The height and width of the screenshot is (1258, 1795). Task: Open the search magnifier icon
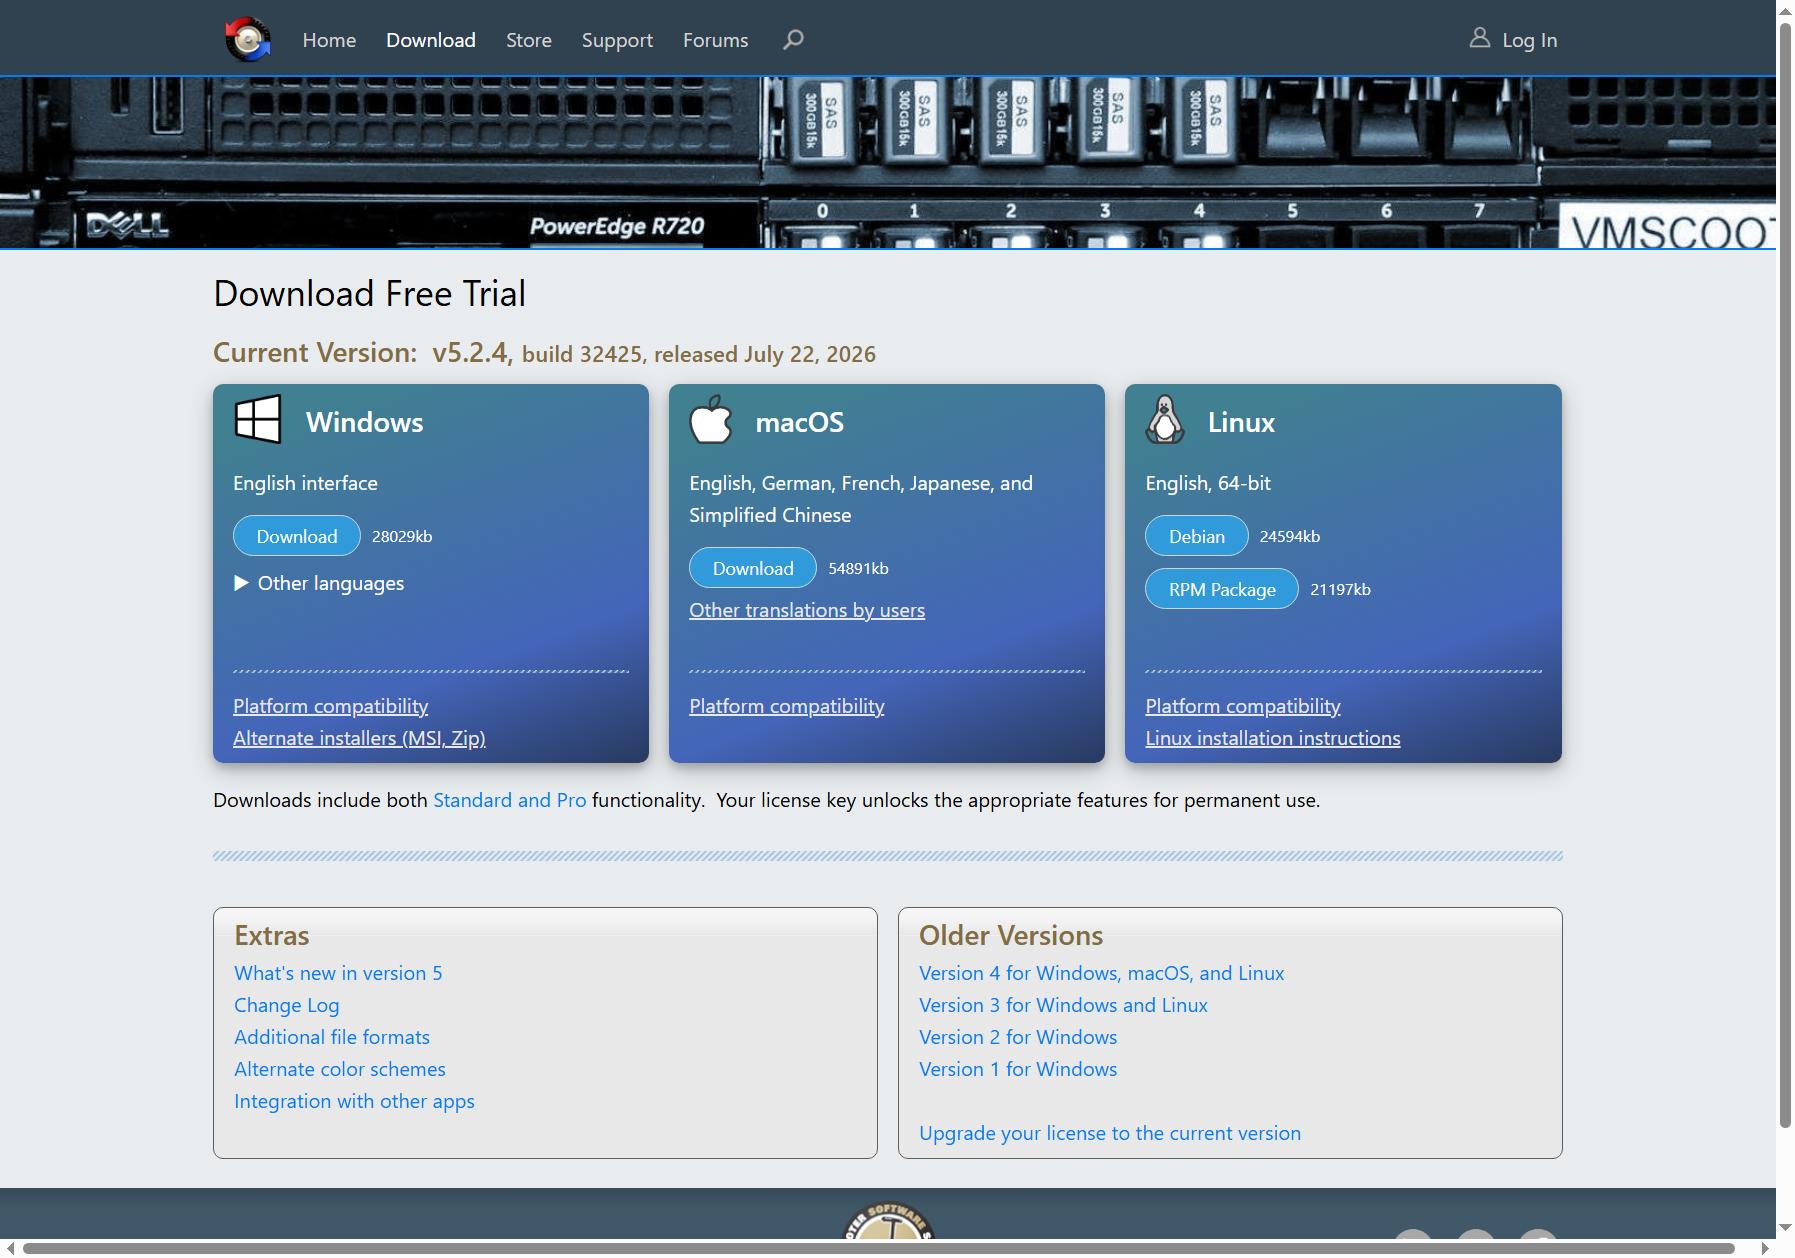pos(793,40)
